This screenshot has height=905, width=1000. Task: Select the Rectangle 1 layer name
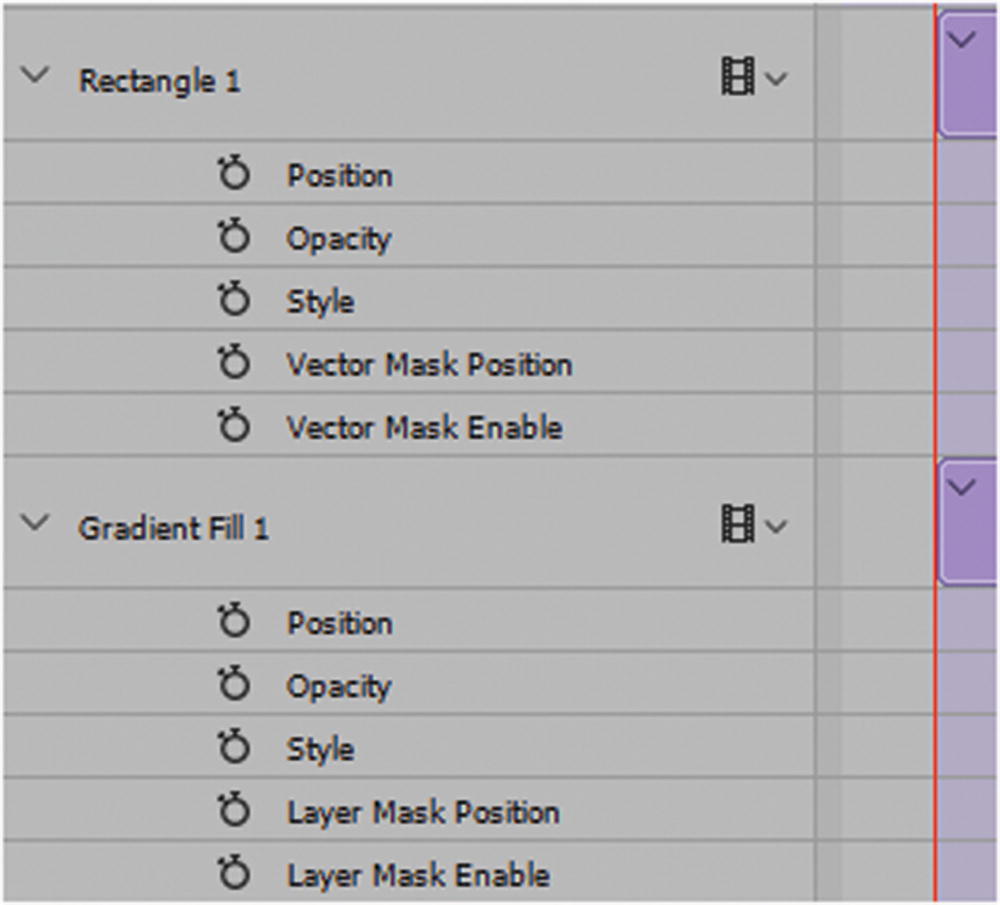point(160,81)
